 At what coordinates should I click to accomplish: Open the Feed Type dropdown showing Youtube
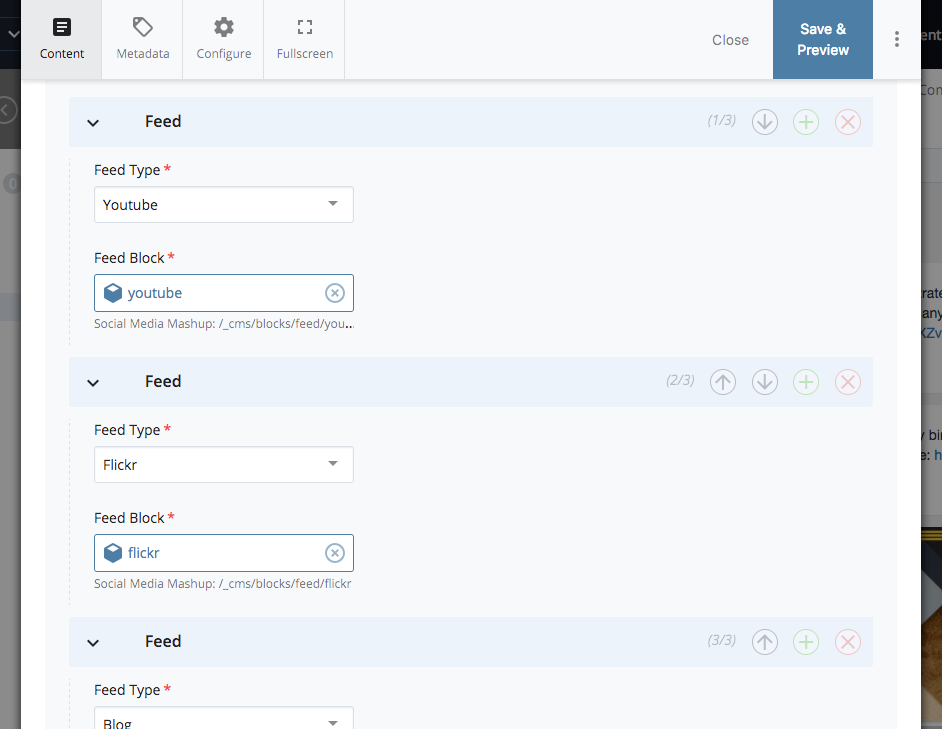click(x=223, y=204)
